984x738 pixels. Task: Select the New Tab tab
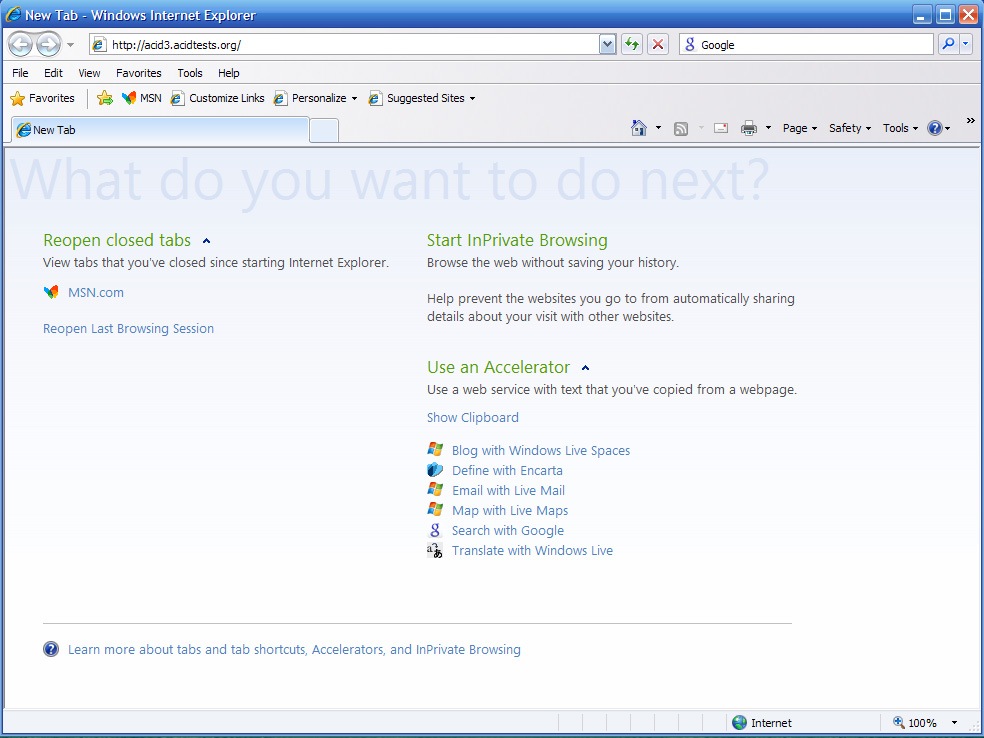[161, 130]
